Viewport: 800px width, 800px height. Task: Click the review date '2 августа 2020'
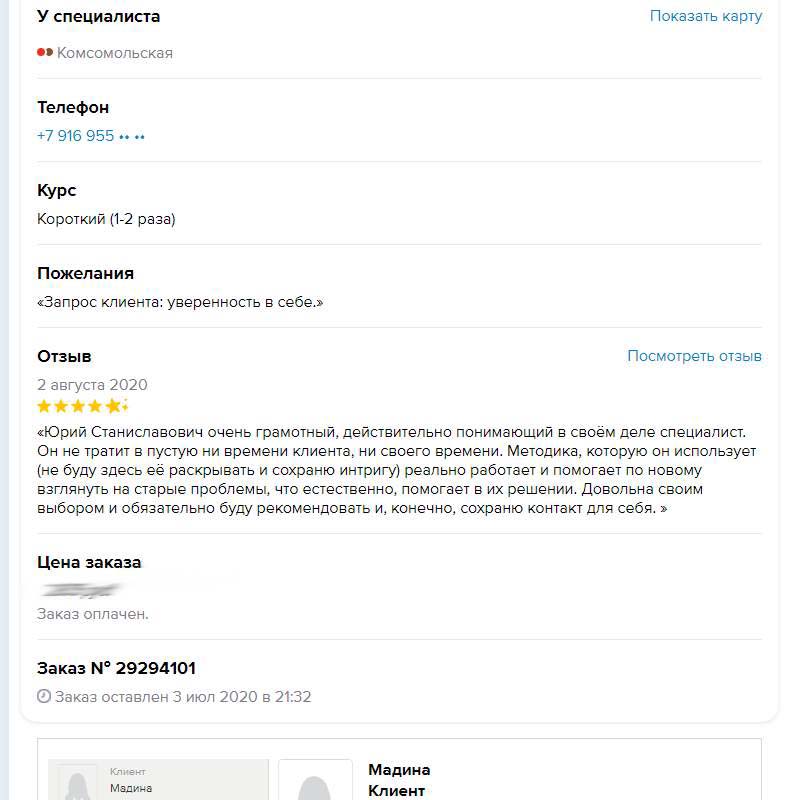click(x=92, y=385)
